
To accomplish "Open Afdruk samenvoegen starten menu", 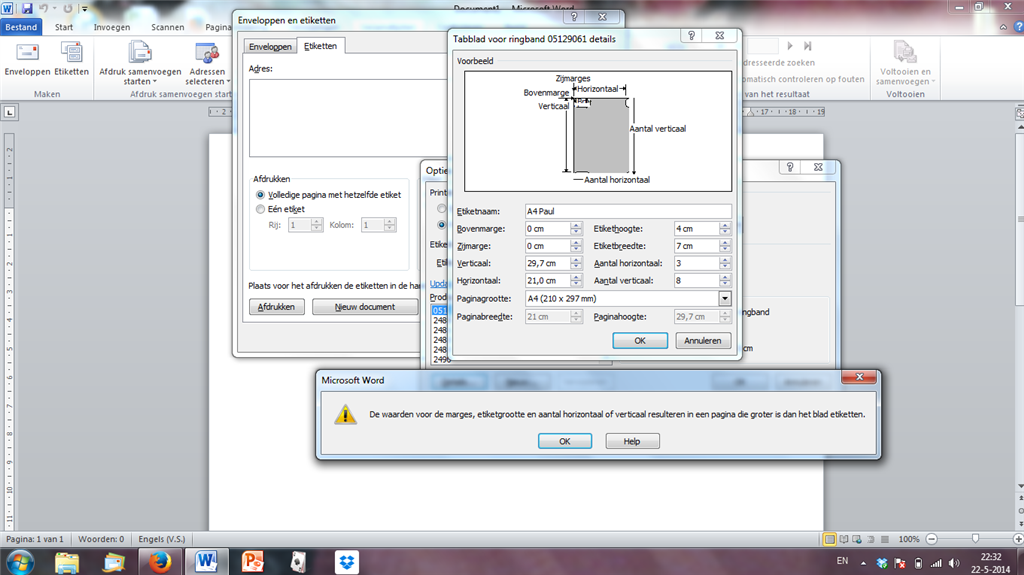I will (140, 63).
